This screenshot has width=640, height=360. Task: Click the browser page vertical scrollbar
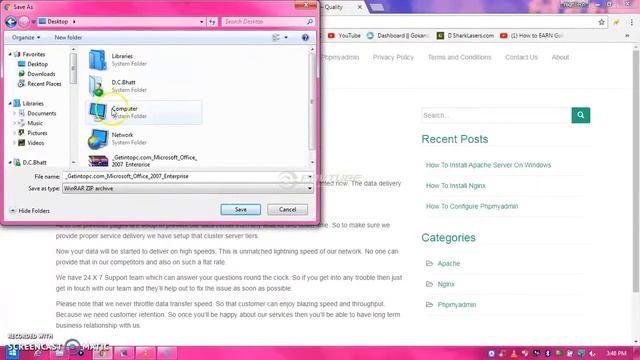(636, 171)
